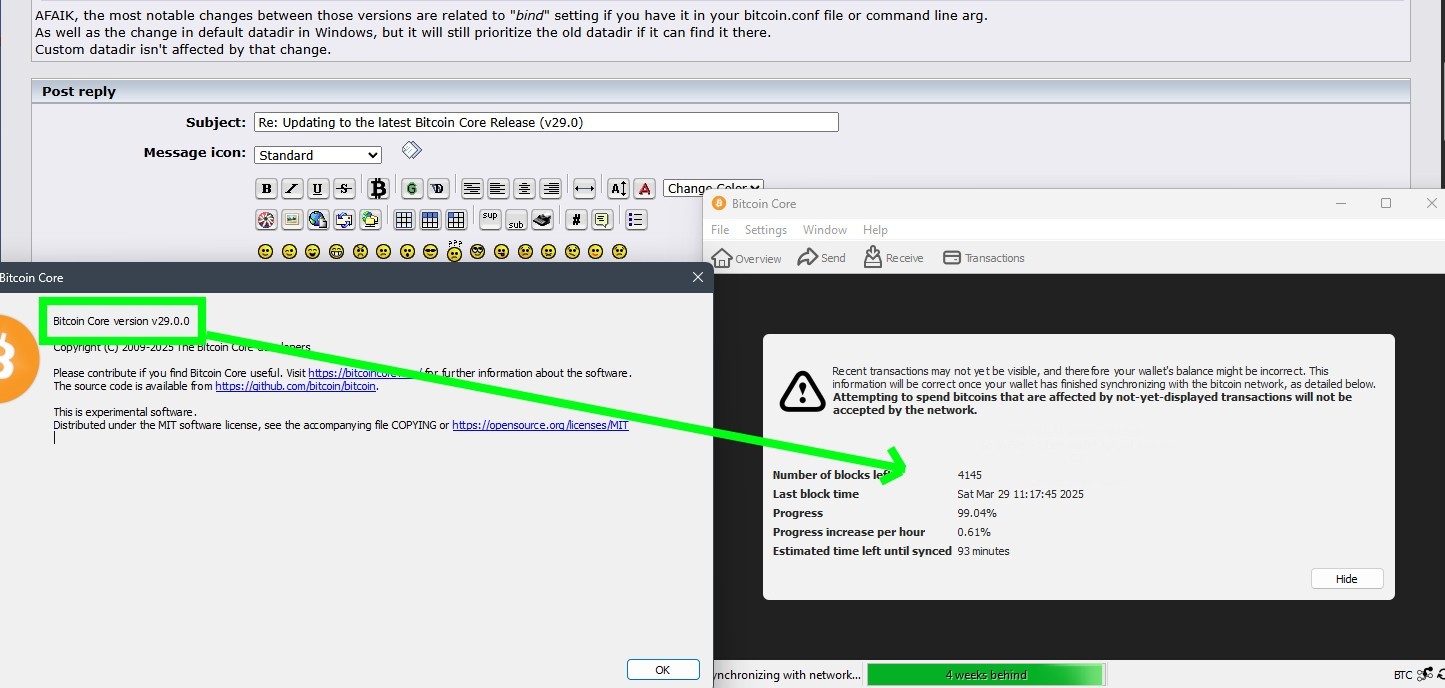The image size is (1445, 688).
Task: Switch to the Send tab
Action: (x=821, y=258)
